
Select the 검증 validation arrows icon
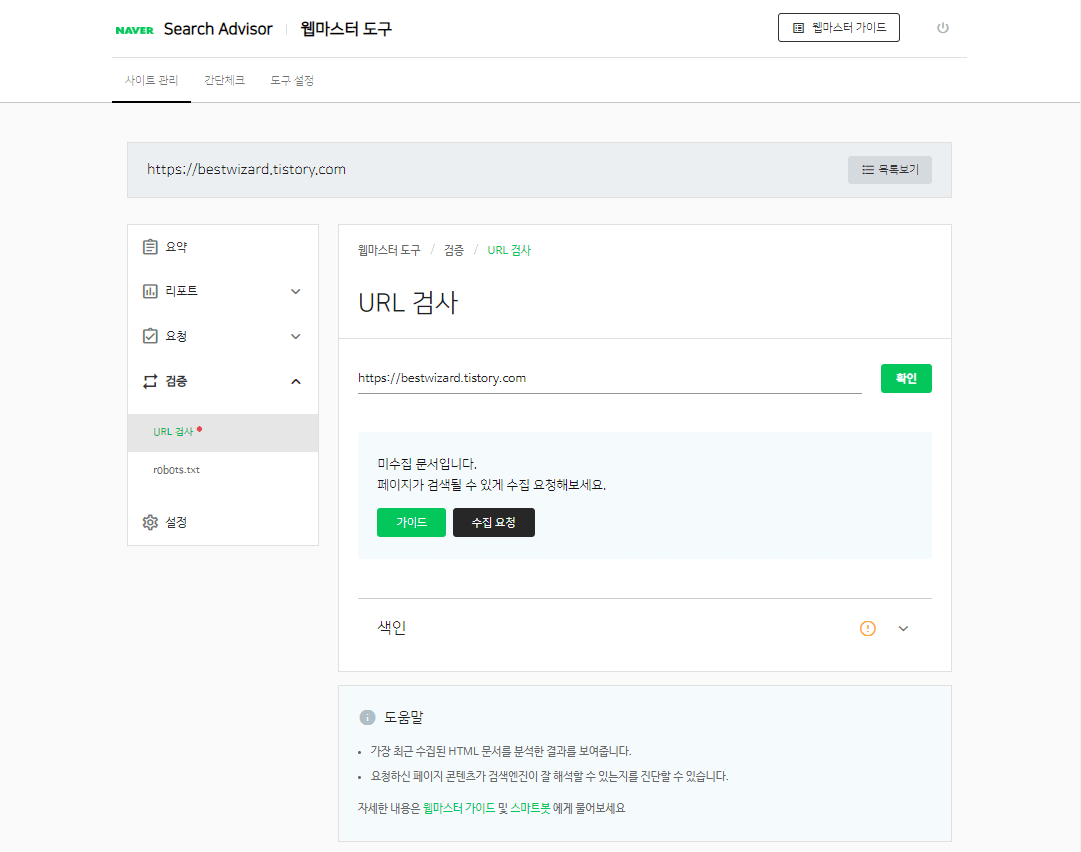pos(151,381)
